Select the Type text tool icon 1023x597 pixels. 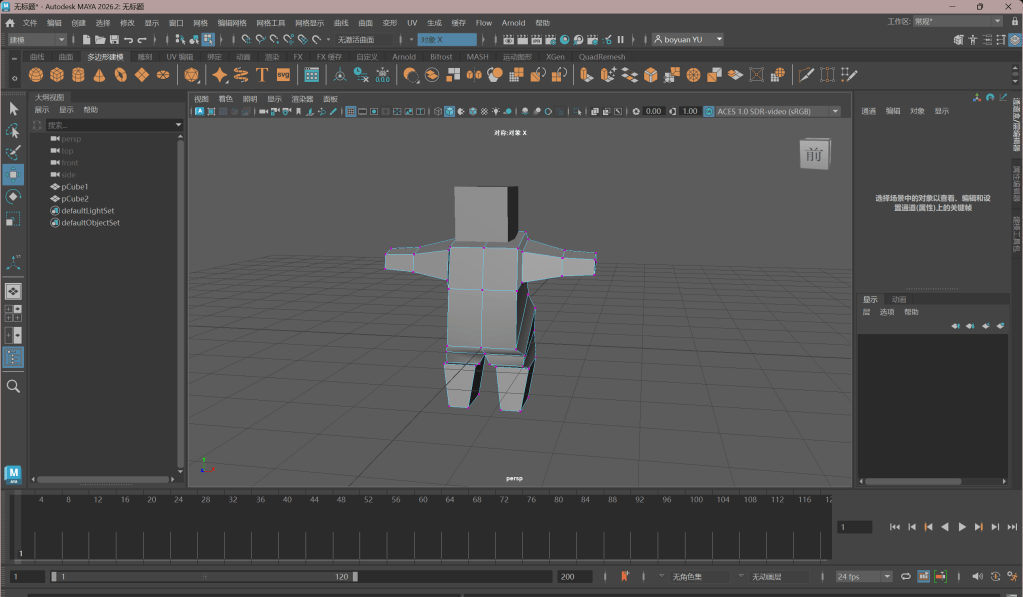tap(262, 75)
